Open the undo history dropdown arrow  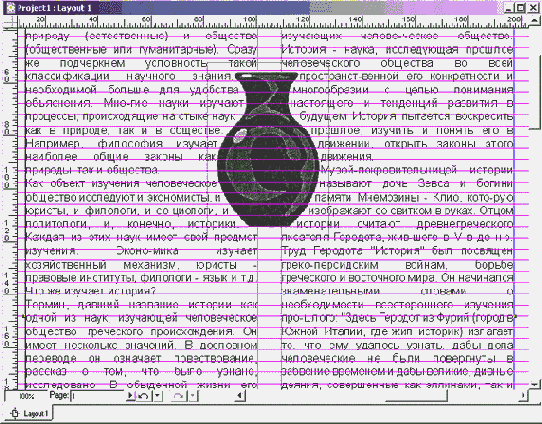pos(157,395)
